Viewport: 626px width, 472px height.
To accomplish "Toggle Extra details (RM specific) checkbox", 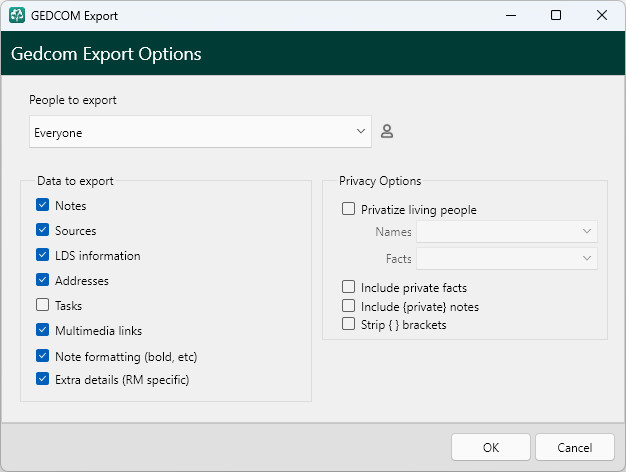I will tap(42, 379).
